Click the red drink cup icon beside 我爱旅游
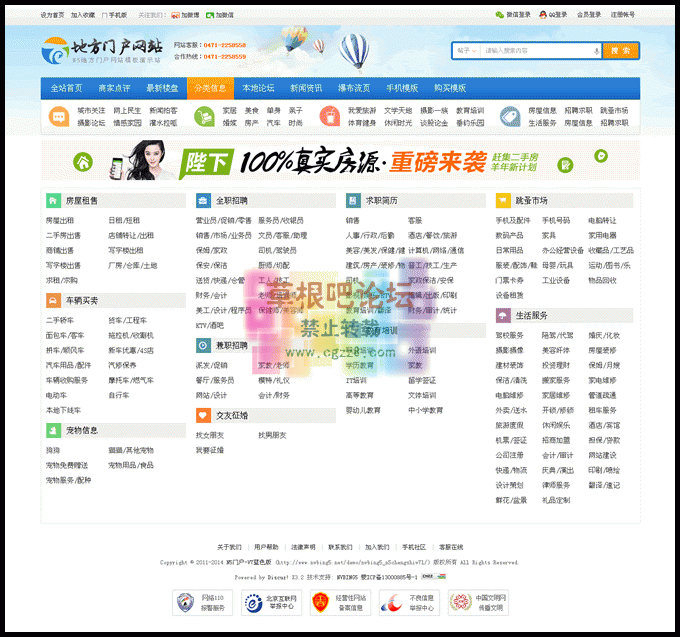Viewport: 680px width, 637px height. [x=330, y=117]
